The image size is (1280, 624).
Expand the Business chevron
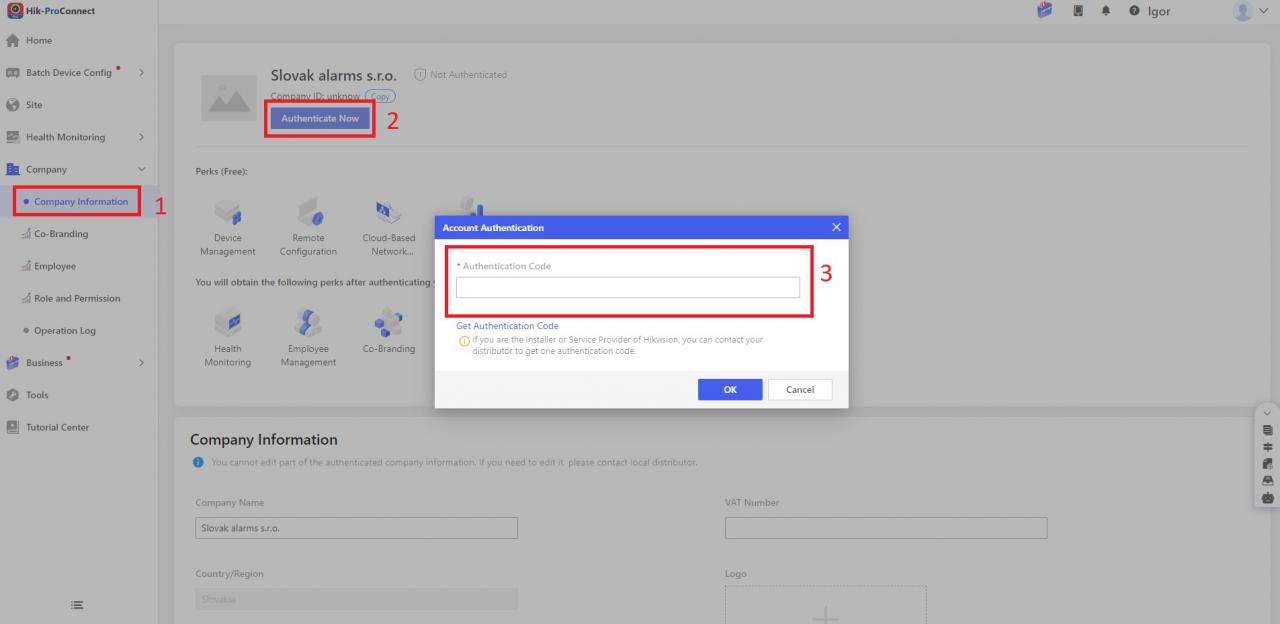coord(141,362)
